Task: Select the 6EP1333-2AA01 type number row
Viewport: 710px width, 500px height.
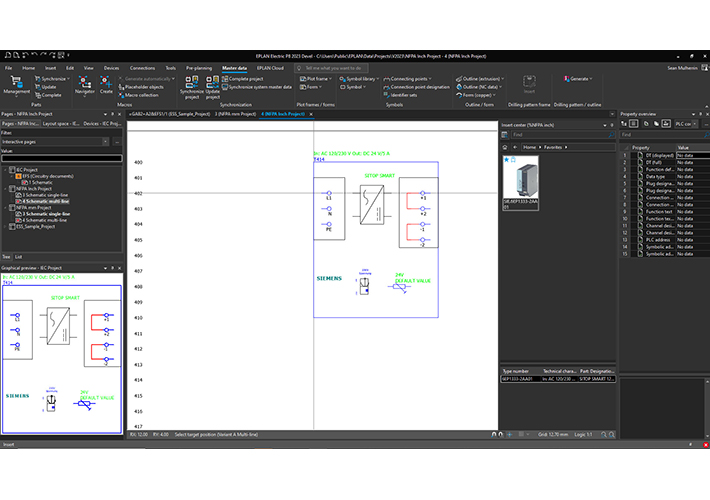Action: pos(558,379)
